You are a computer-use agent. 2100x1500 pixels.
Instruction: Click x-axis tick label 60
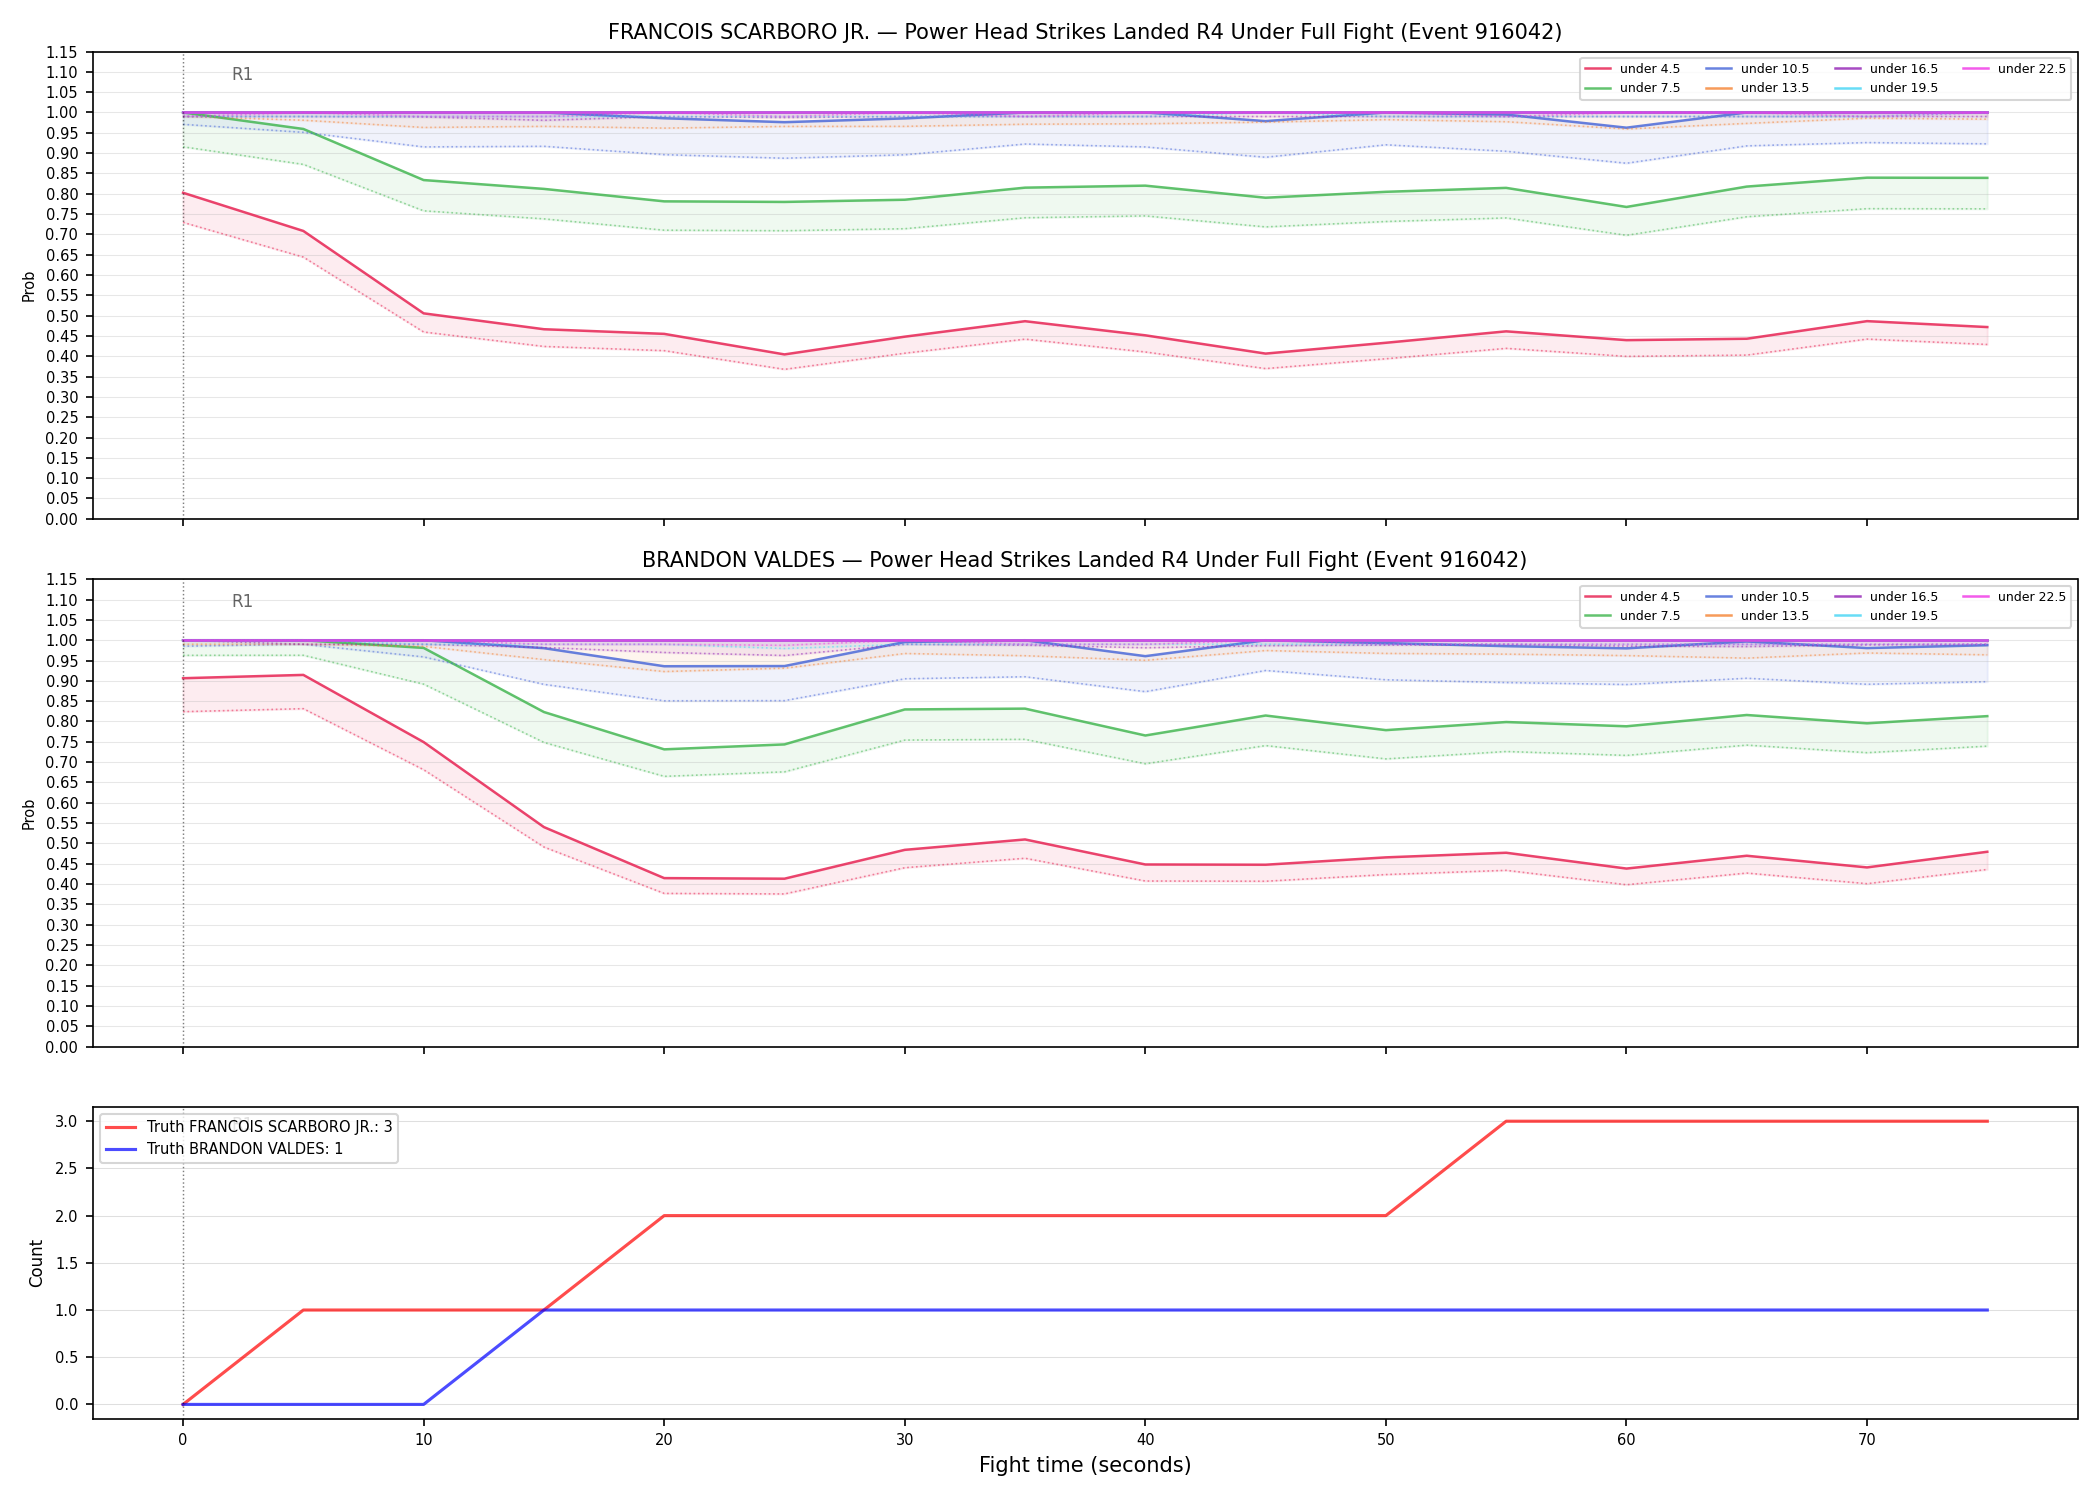tap(1626, 1440)
